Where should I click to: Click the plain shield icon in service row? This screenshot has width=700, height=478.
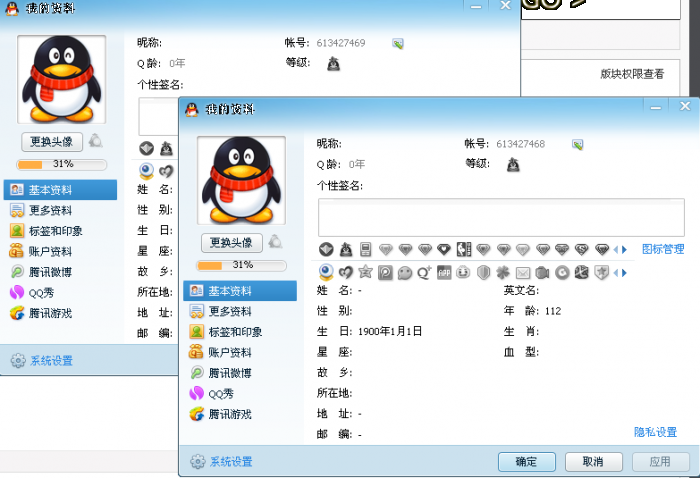coord(483,272)
